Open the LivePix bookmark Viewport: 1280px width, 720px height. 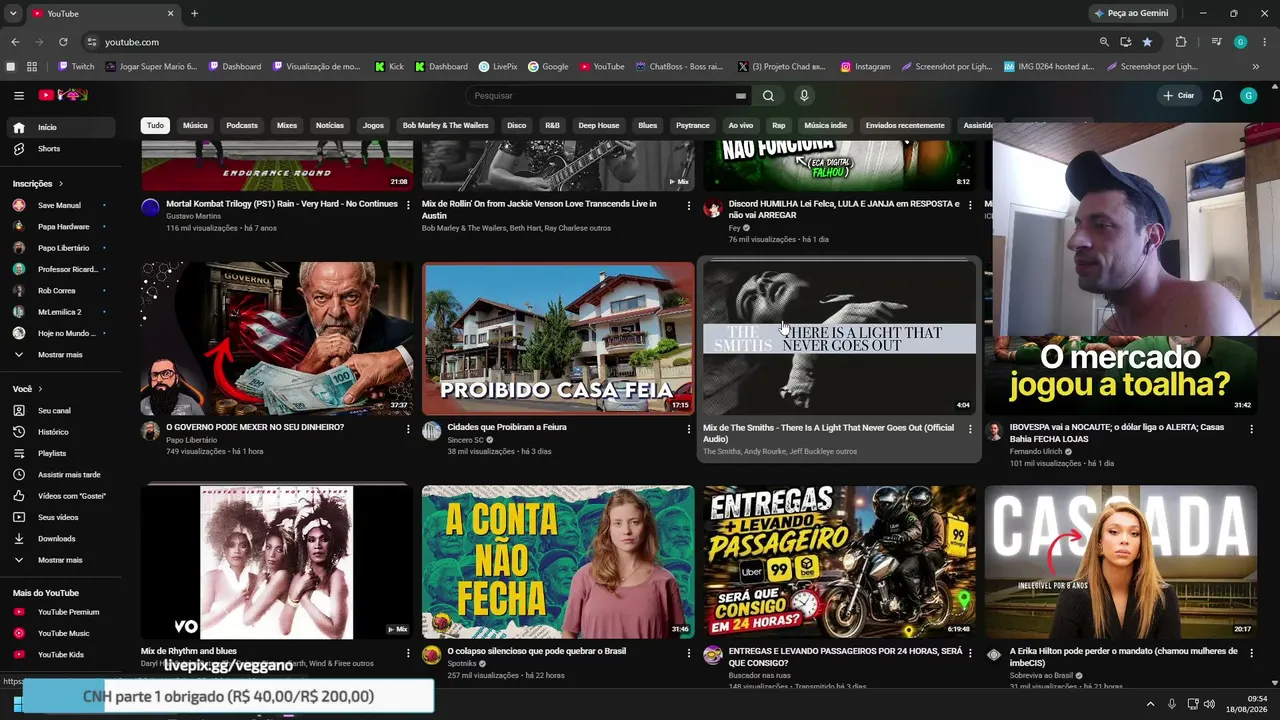pyautogui.click(x=498, y=67)
